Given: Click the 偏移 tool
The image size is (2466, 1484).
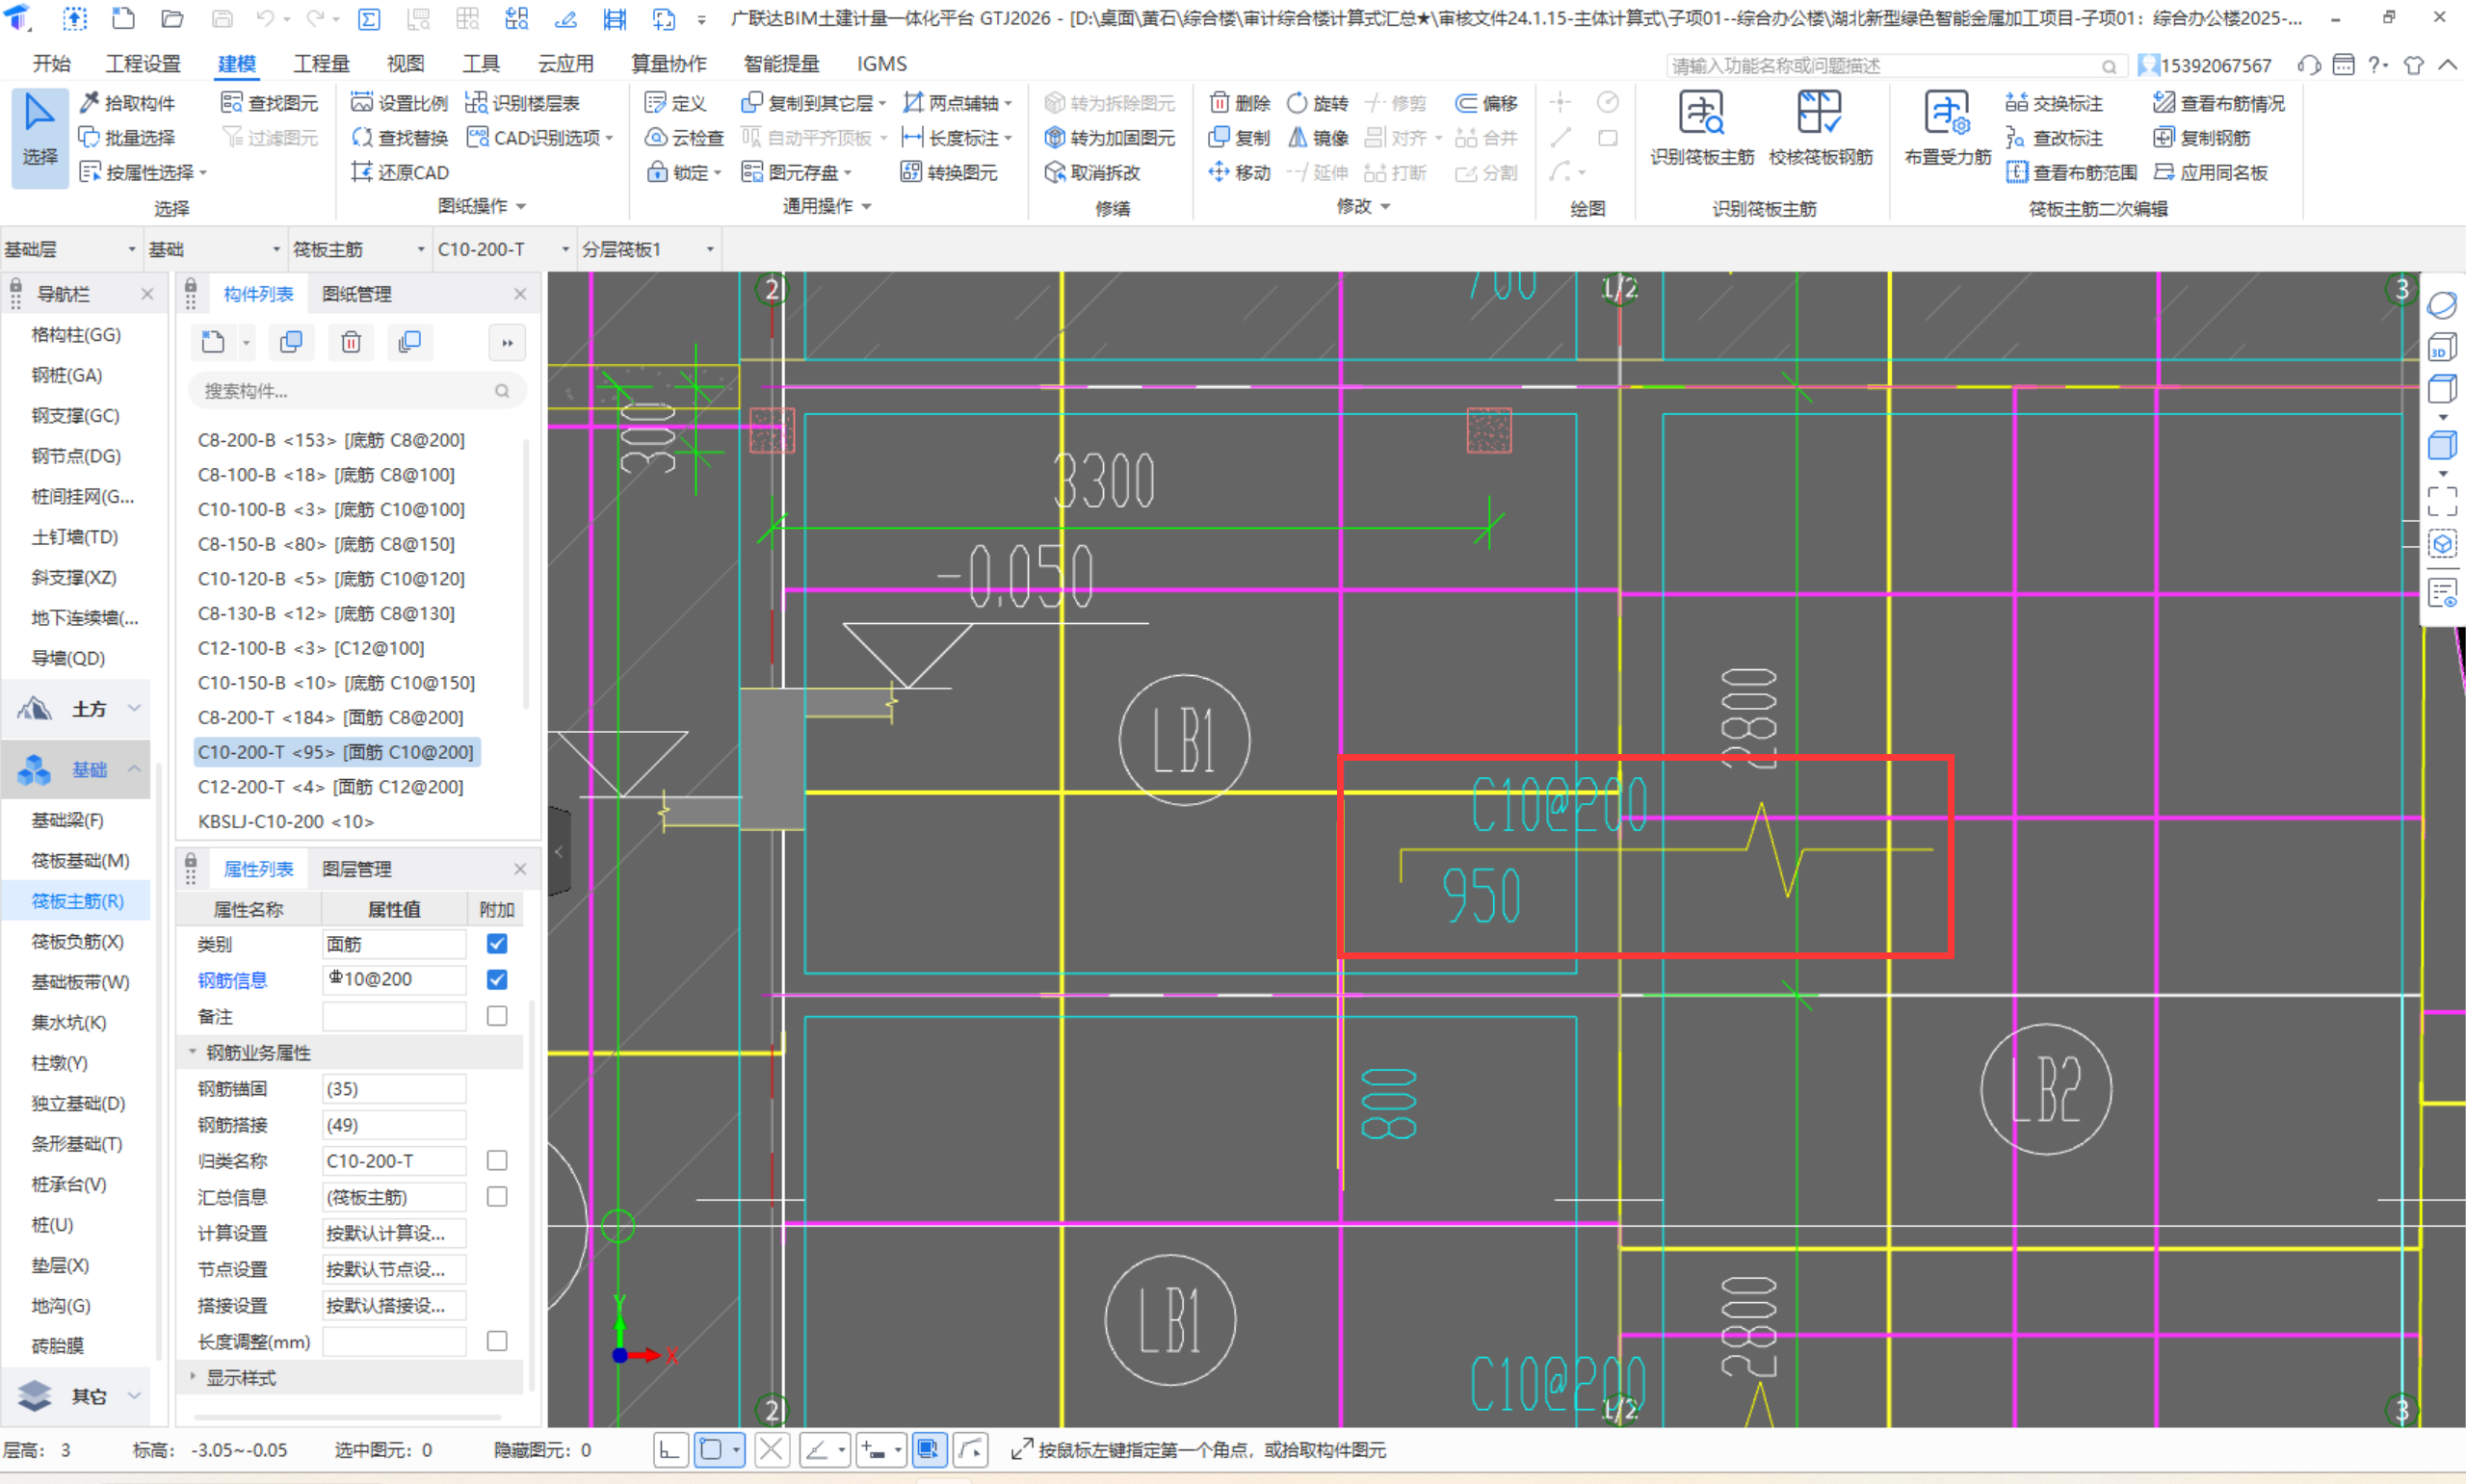Looking at the screenshot, I should 1487,103.
